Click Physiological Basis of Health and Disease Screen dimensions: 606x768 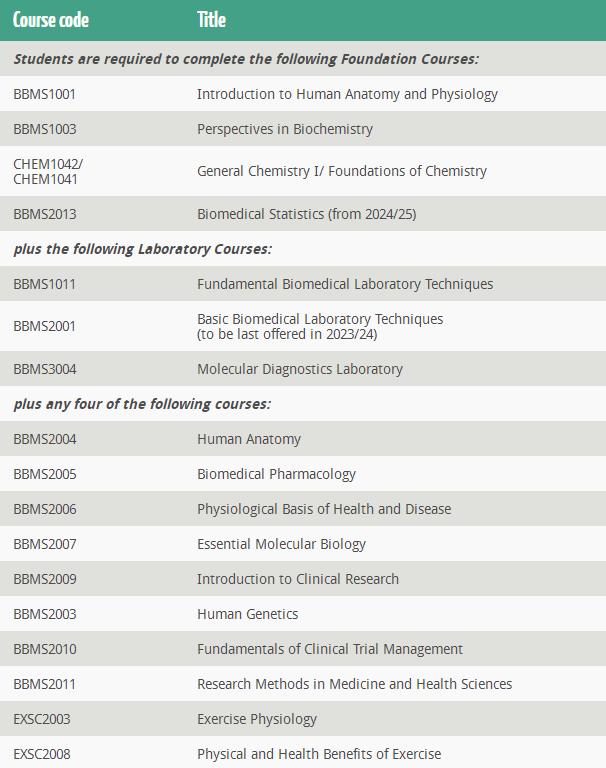[x=324, y=509]
